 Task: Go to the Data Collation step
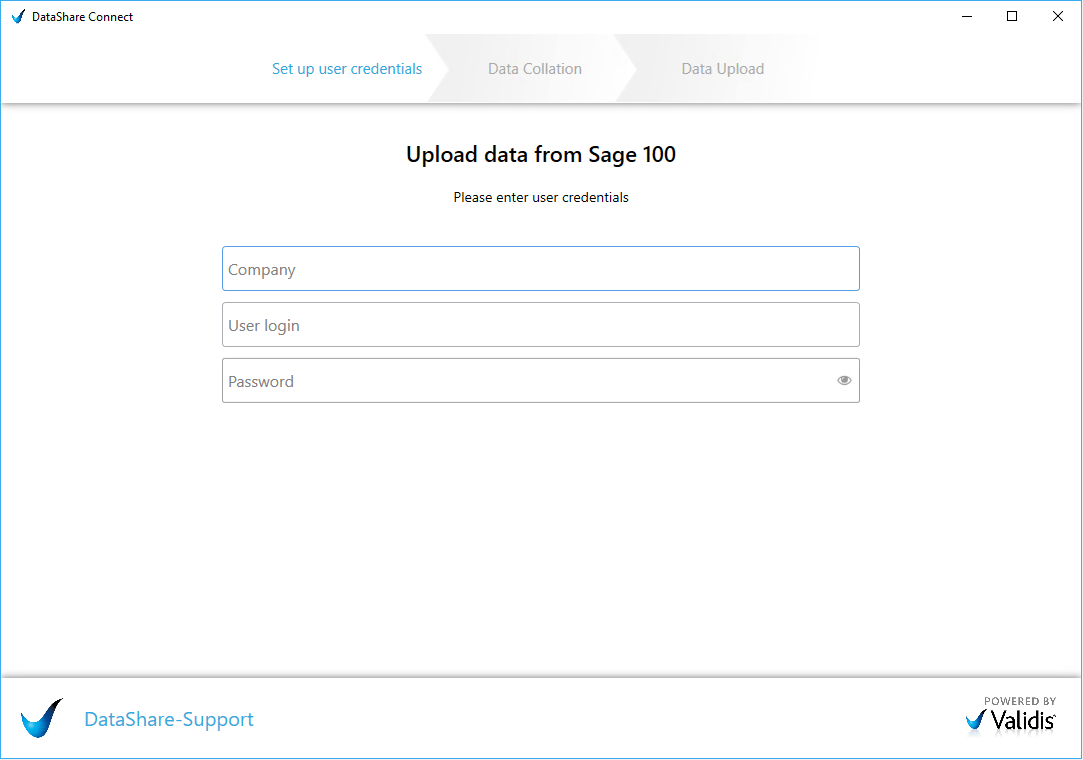535,69
